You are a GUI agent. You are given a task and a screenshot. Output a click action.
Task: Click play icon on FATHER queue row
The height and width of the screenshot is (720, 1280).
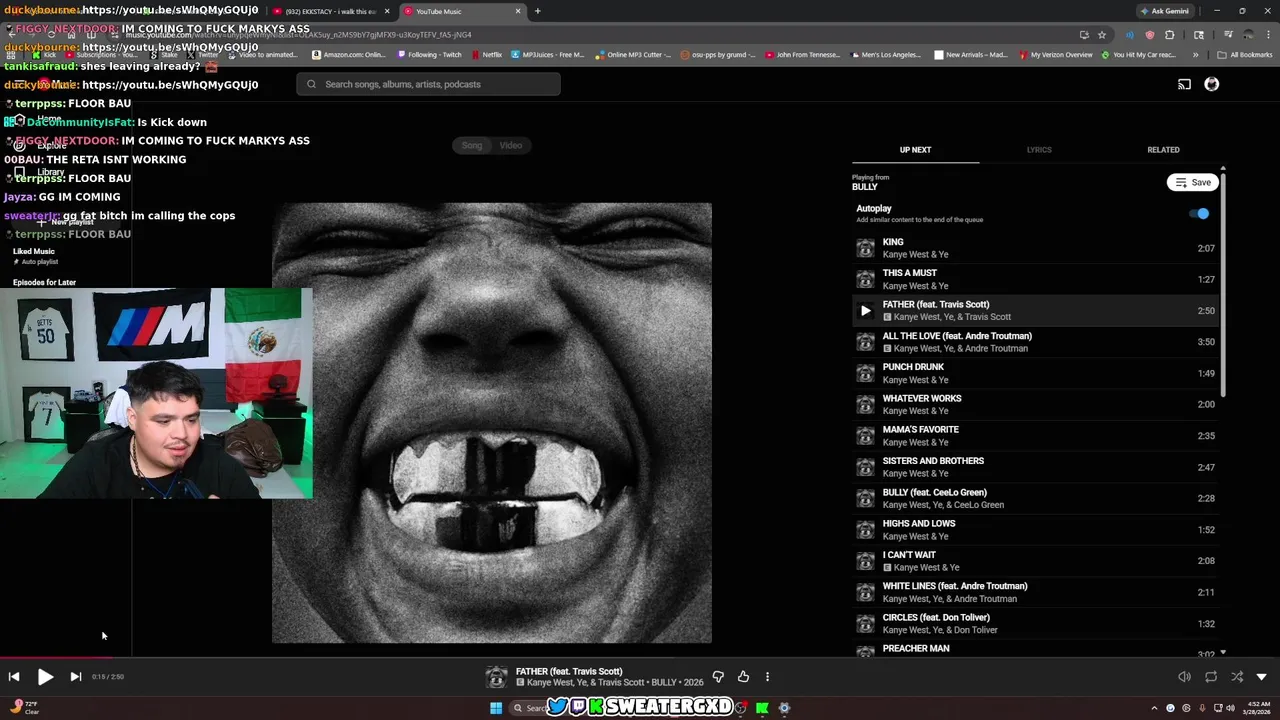click(865, 311)
